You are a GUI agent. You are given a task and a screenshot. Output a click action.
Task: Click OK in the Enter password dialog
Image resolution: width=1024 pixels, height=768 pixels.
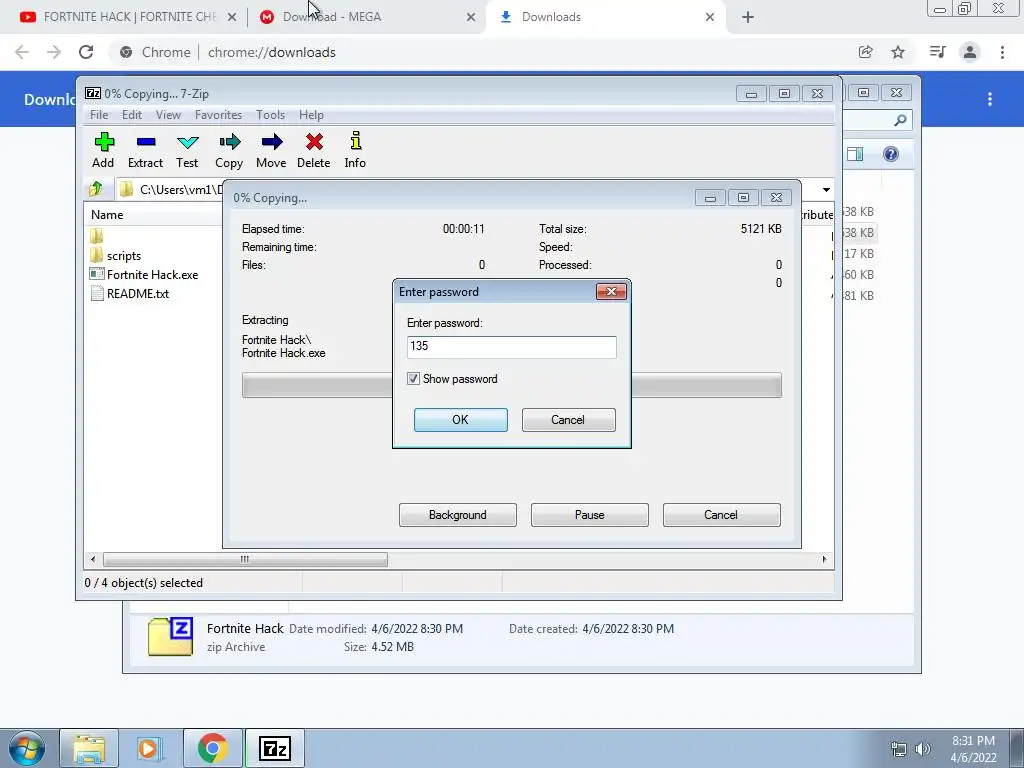tap(460, 420)
